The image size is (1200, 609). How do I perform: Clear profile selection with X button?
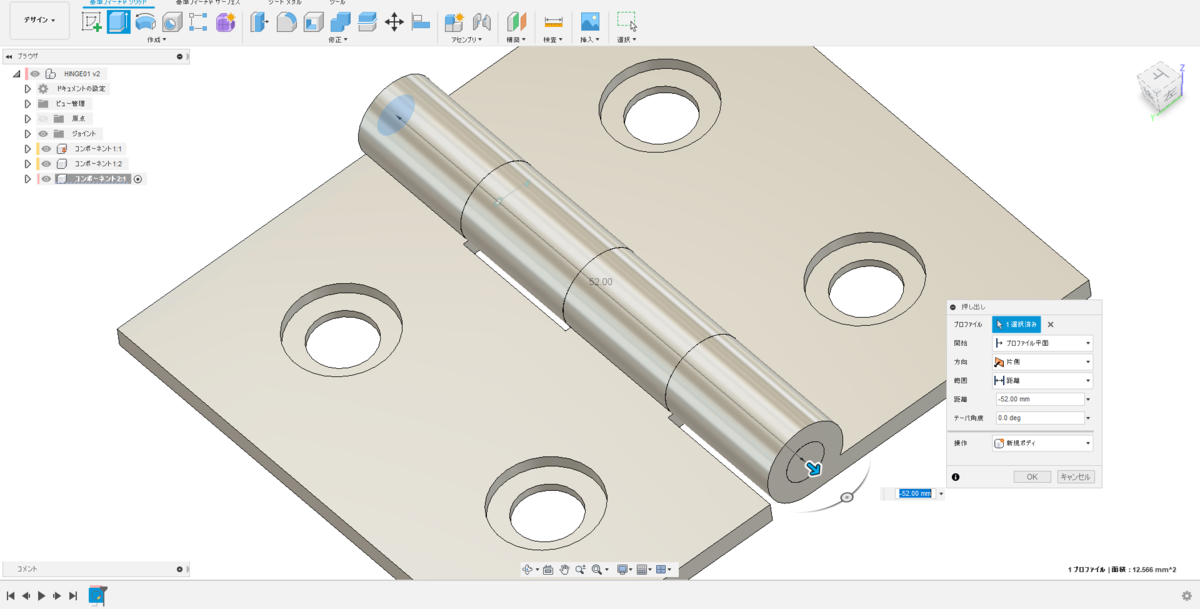pyautogui.click(x=1050, y=324)
